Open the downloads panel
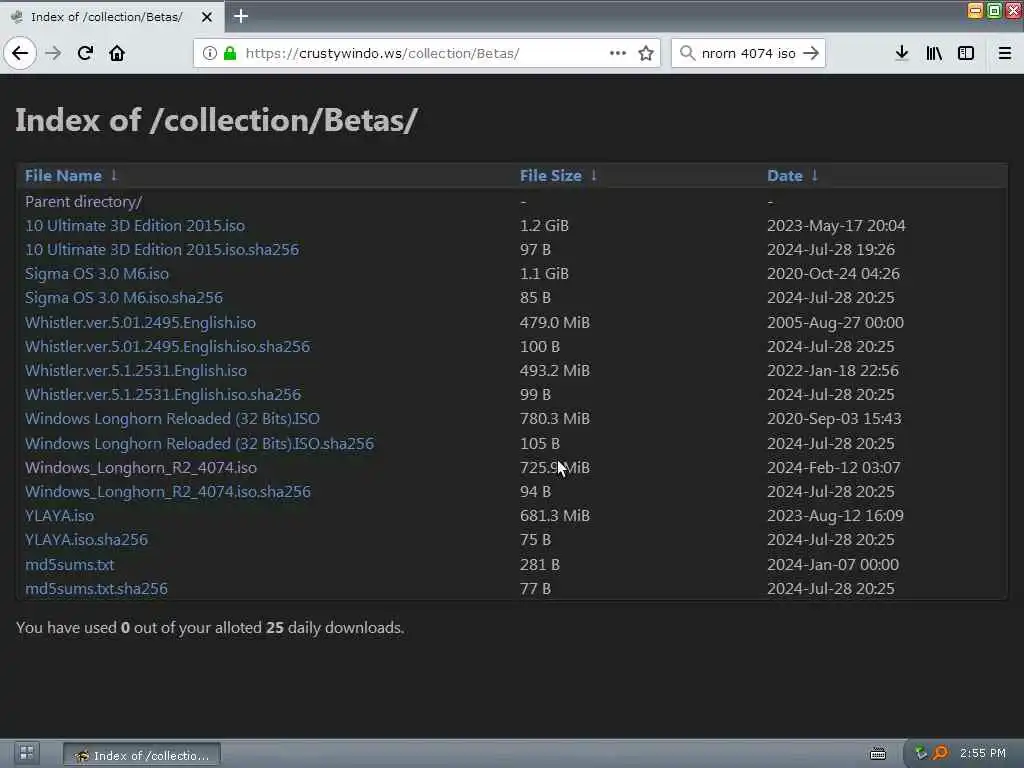Viewport: 1024px width, 768px height. (x=902, y=53)
